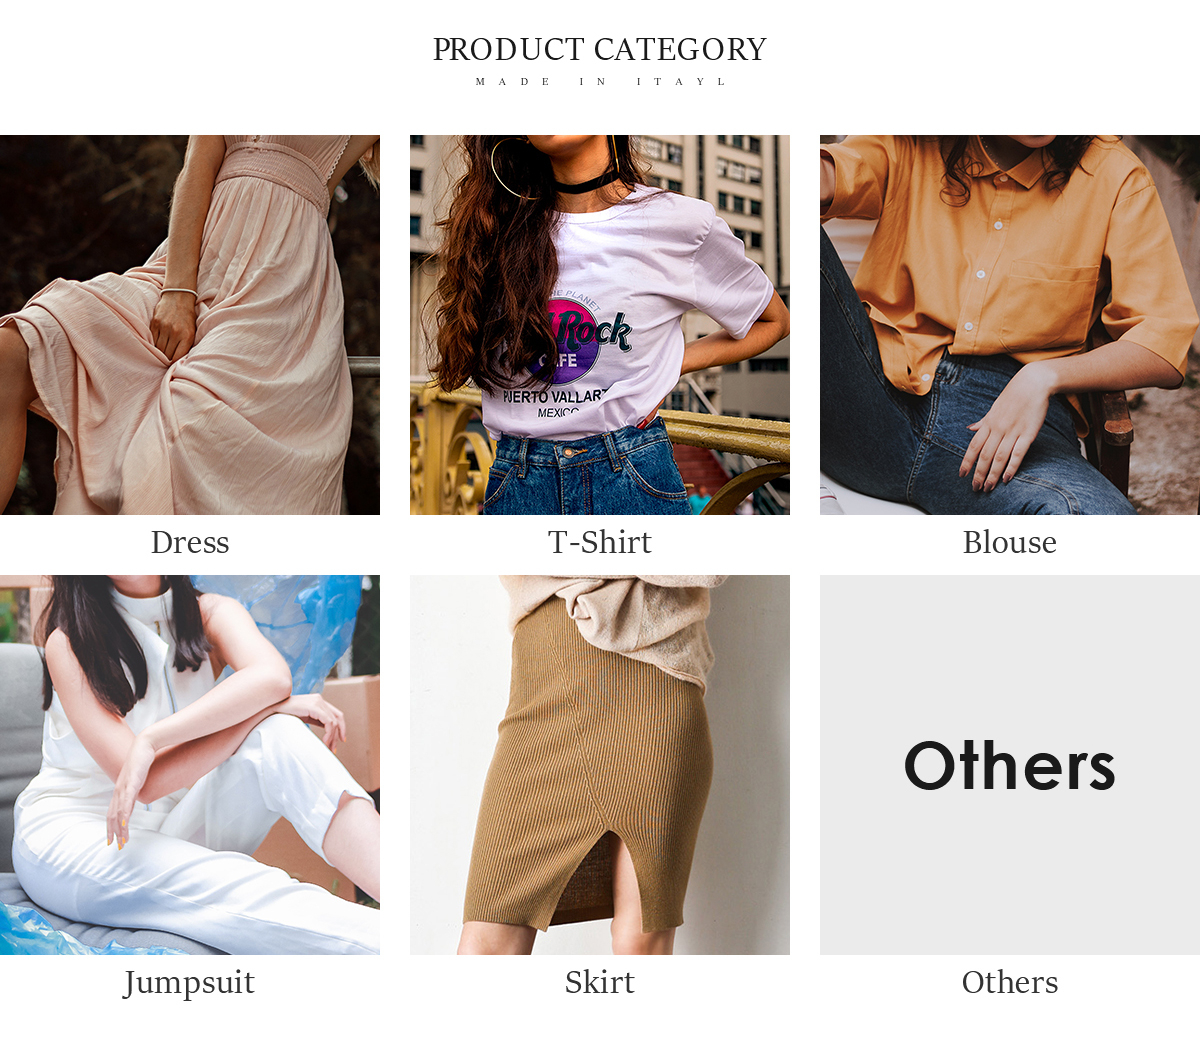Open the Blouse caption link

point(1010,542)
